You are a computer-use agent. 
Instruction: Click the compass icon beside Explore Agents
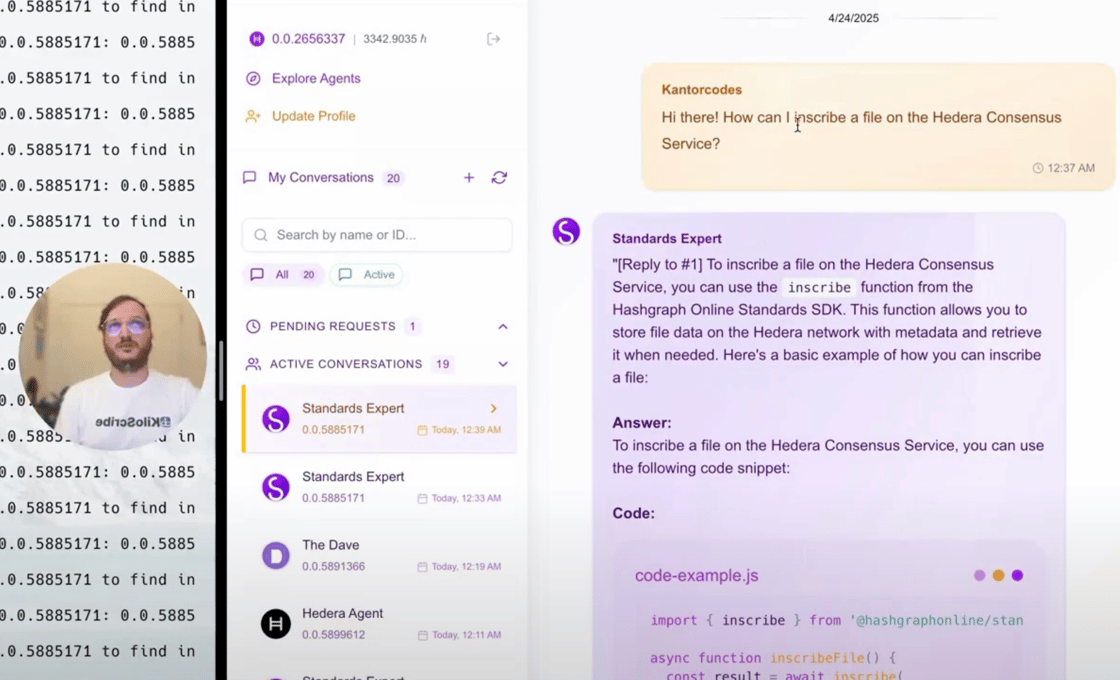[253, 79]
